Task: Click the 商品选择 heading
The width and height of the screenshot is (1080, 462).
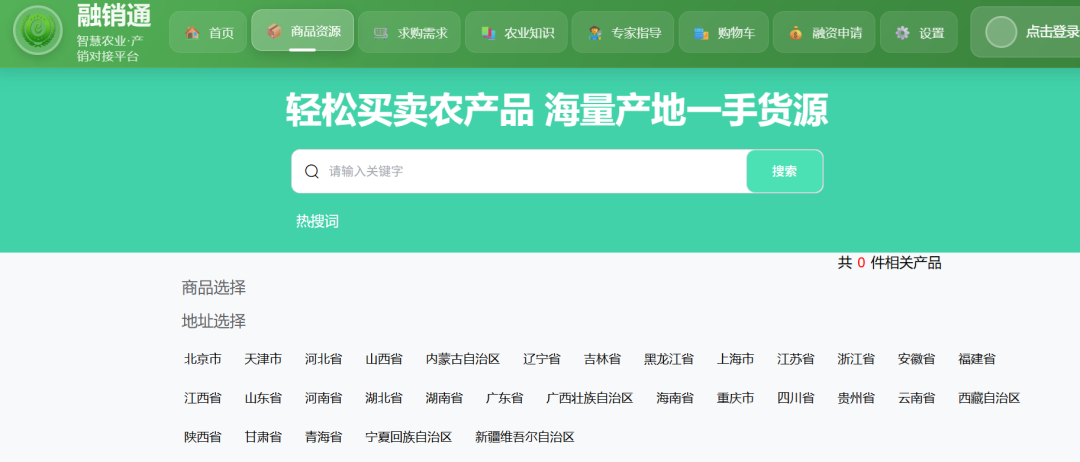Action: pyautogui.click(x=214, y=288)
